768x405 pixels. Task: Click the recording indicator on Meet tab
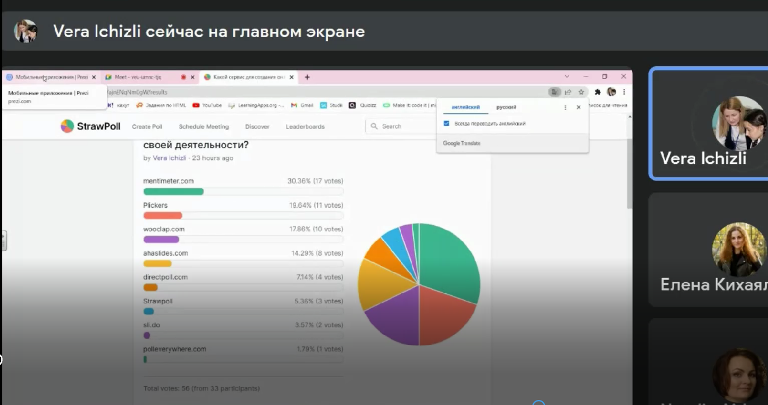[x=183, y=77]
